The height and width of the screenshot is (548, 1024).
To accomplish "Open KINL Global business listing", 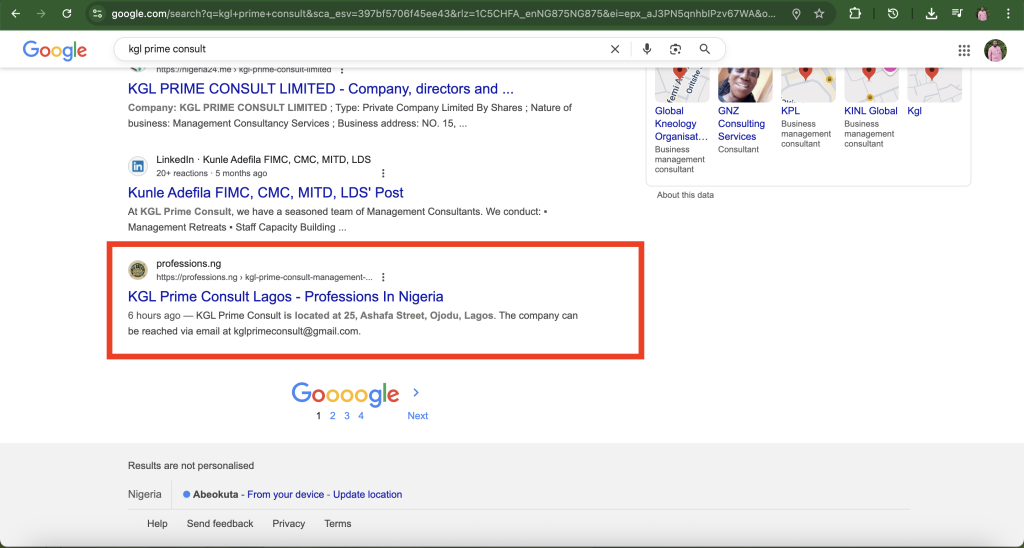I will (871, 111).
